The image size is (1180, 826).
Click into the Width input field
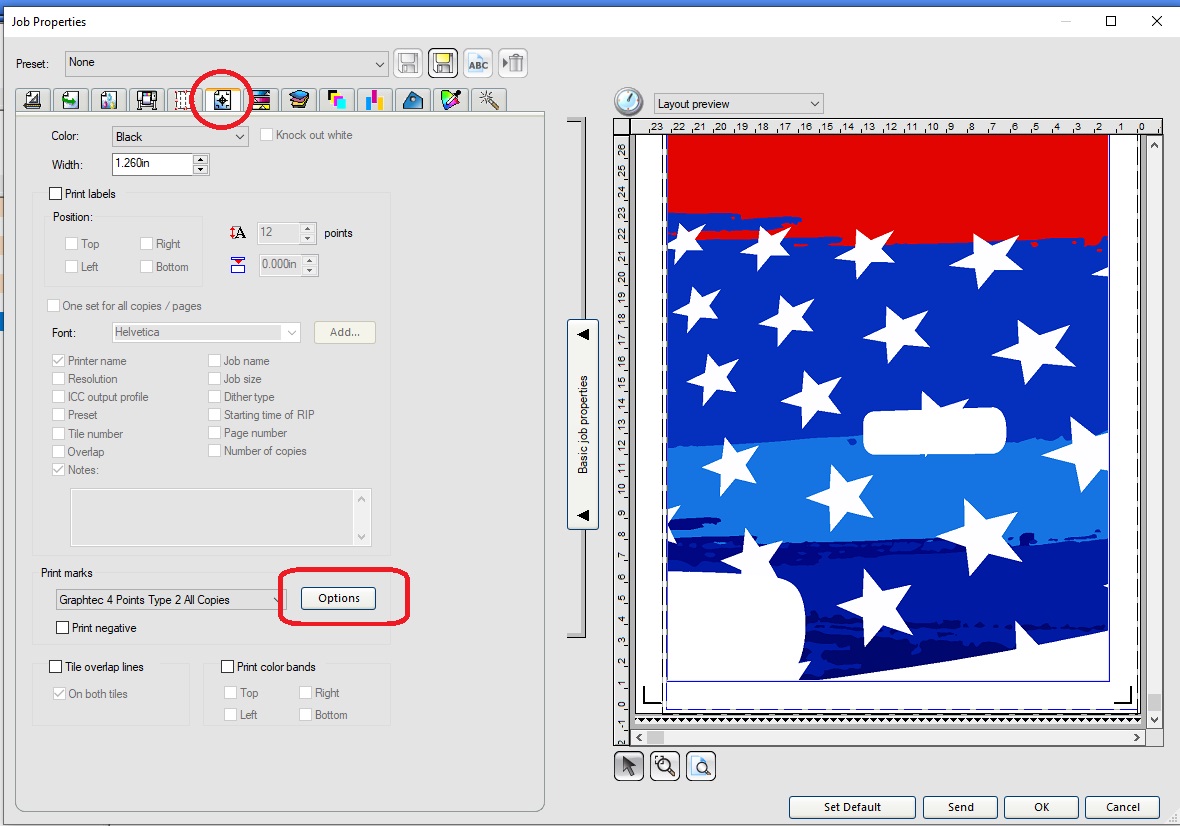[153, 164]
